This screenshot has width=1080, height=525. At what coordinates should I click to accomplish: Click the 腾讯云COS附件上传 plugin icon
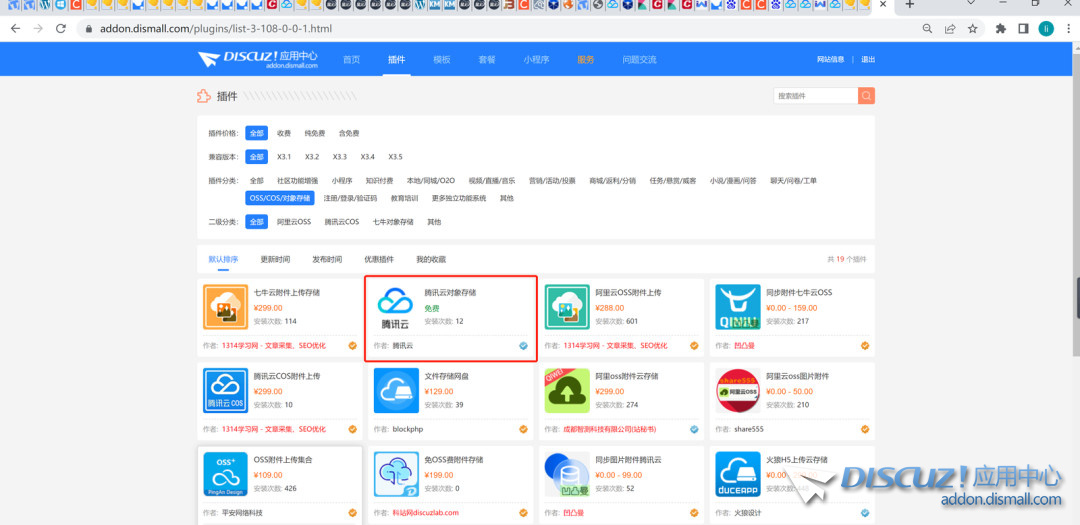coord(225,390)
